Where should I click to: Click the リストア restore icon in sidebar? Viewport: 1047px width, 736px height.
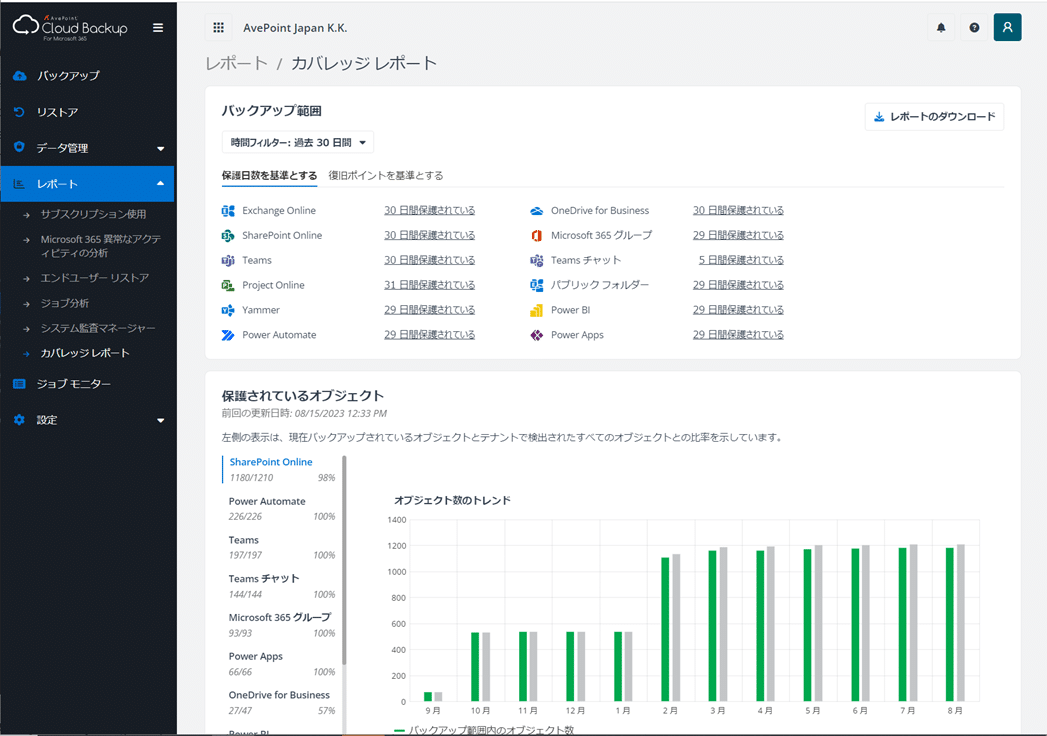pyautogui.click(x=19, y=112)
